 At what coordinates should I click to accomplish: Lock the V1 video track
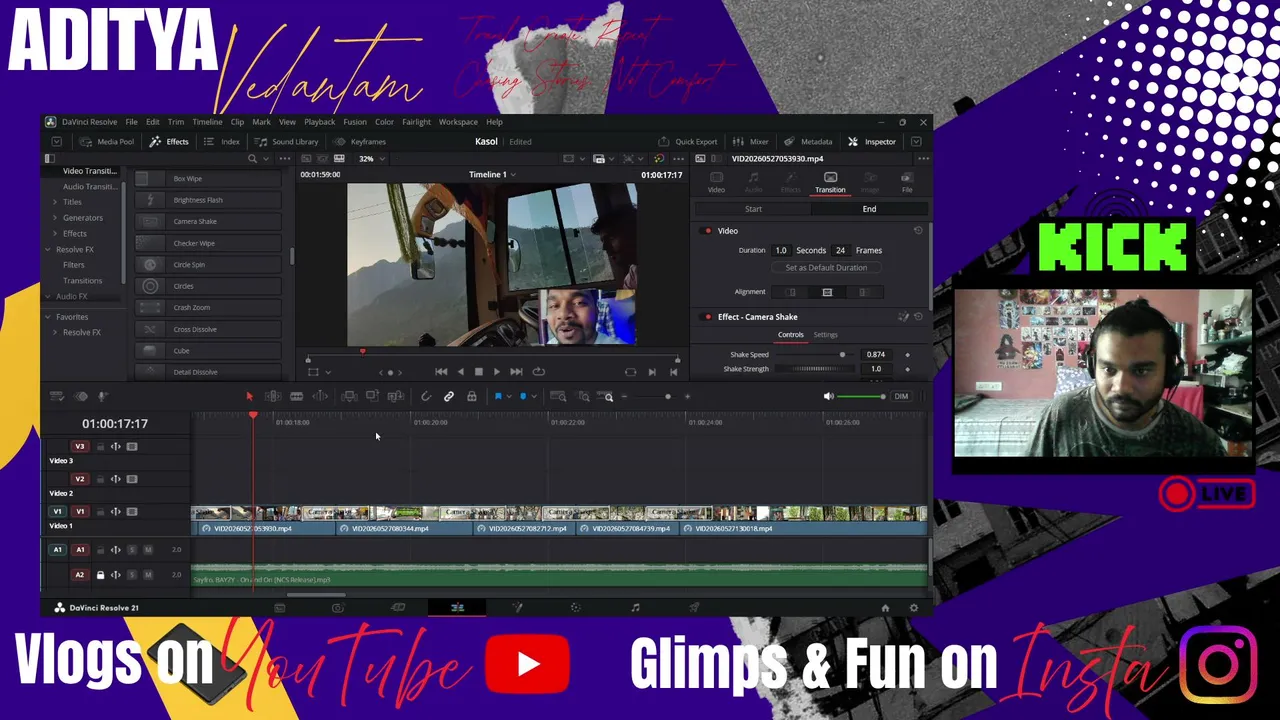coord(100,512)
